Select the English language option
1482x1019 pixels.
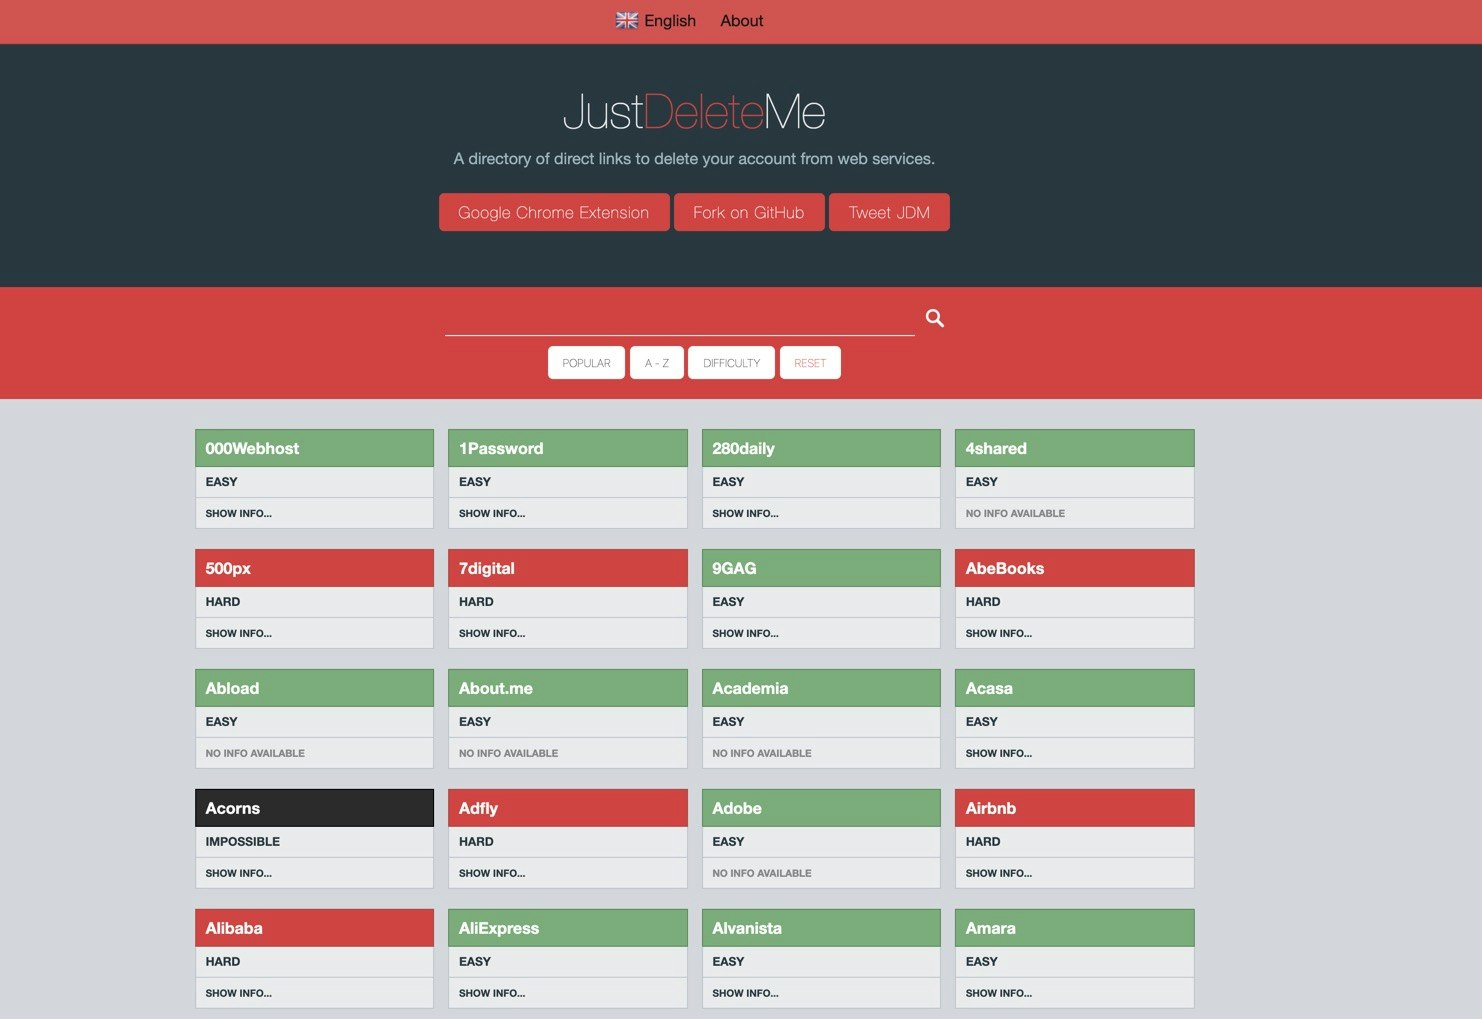point(669,20)
